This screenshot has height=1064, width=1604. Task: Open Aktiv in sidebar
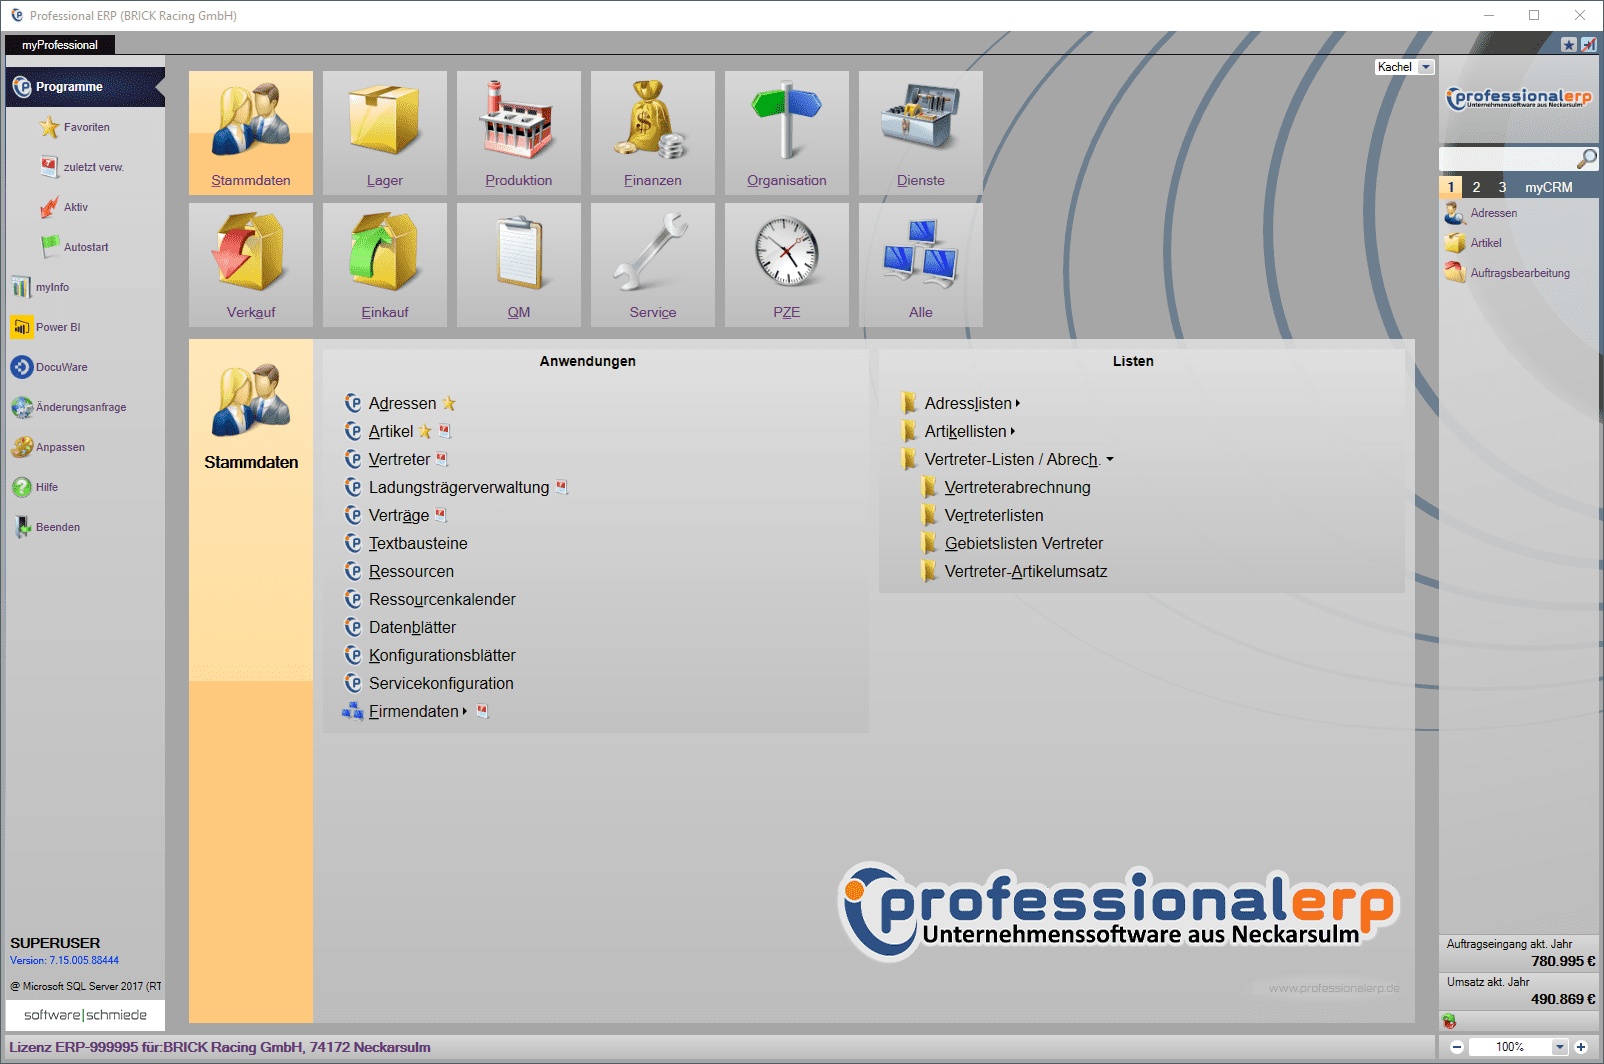(64, 207)
